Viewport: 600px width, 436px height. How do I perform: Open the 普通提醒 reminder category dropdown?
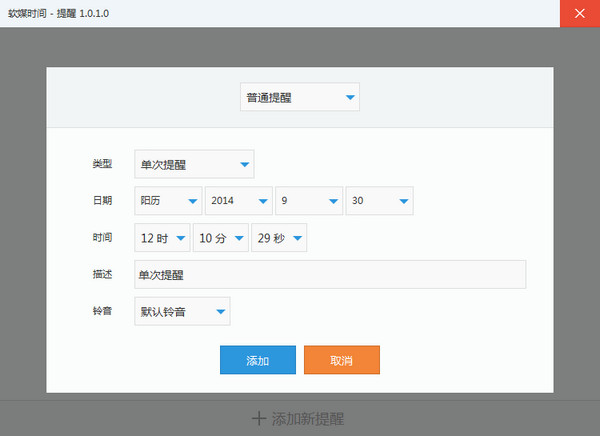300,97
